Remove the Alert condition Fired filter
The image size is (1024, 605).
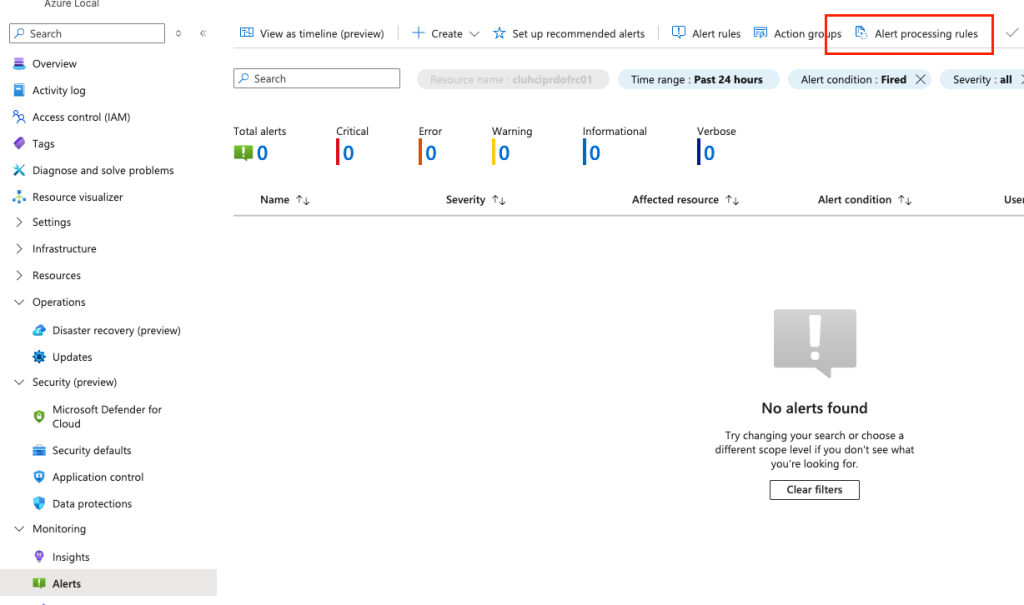tap(920, 79)
